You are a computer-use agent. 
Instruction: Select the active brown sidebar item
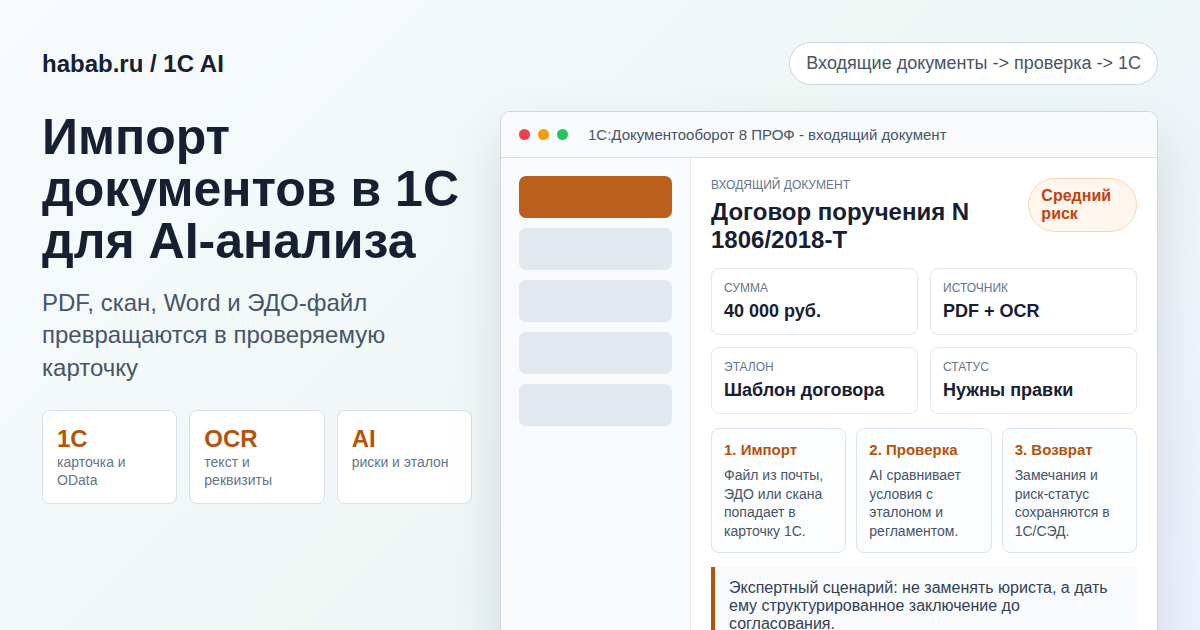click(595, 197)
